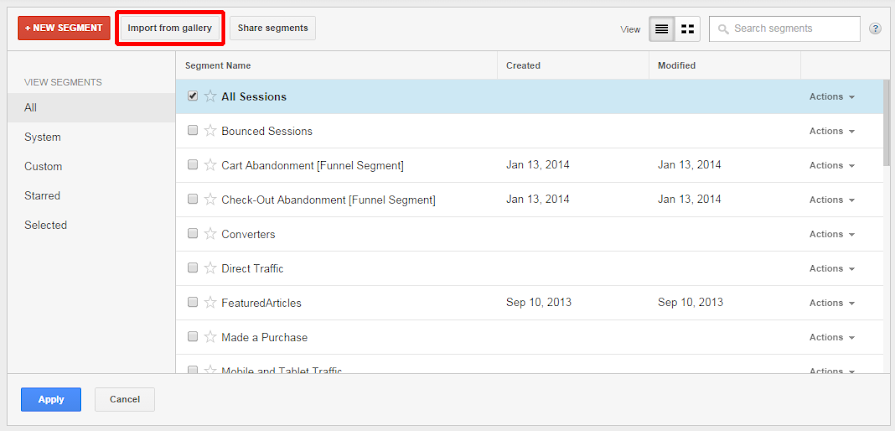Star the Bounced Sessions segment
Screen dimensions: 895x431
pos(210,131)
